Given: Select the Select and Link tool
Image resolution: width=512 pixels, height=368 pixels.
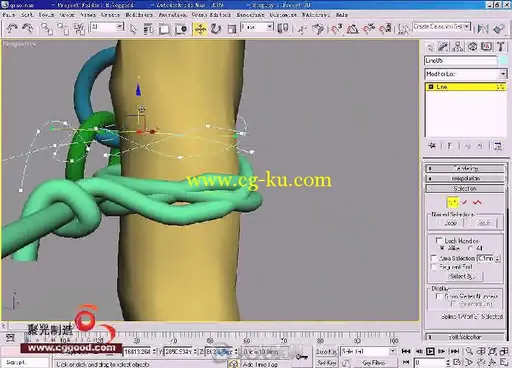Looking at the screenshot, I should [47, 29].
